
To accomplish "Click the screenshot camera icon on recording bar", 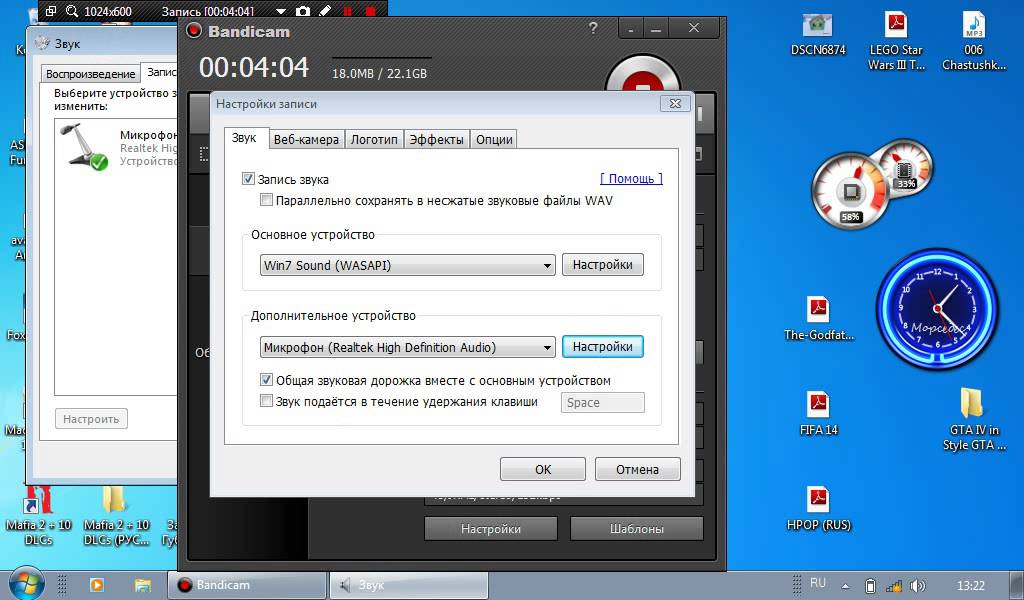I will click(x=302, y=10).
